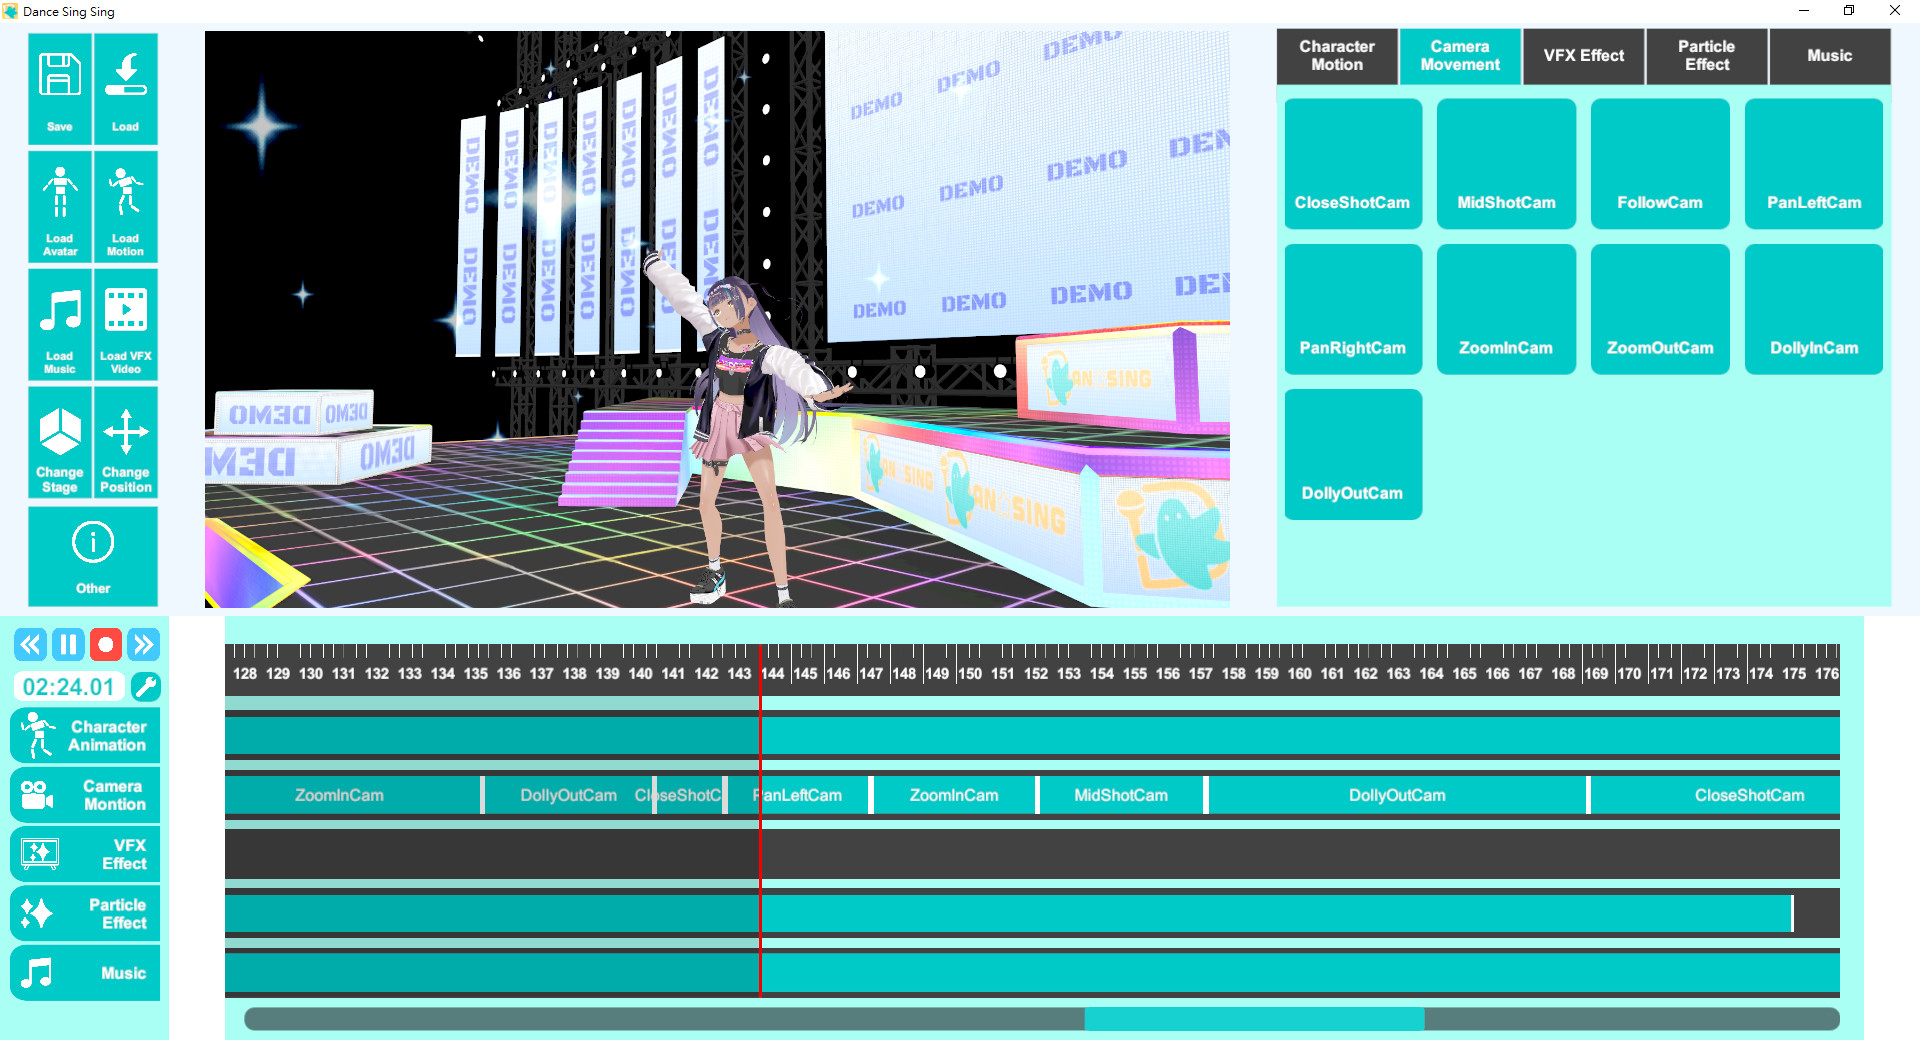The height and width of the screenshot is (1040, 1920).
Task: Open time settings wrench icon
Action: point(146,687)
